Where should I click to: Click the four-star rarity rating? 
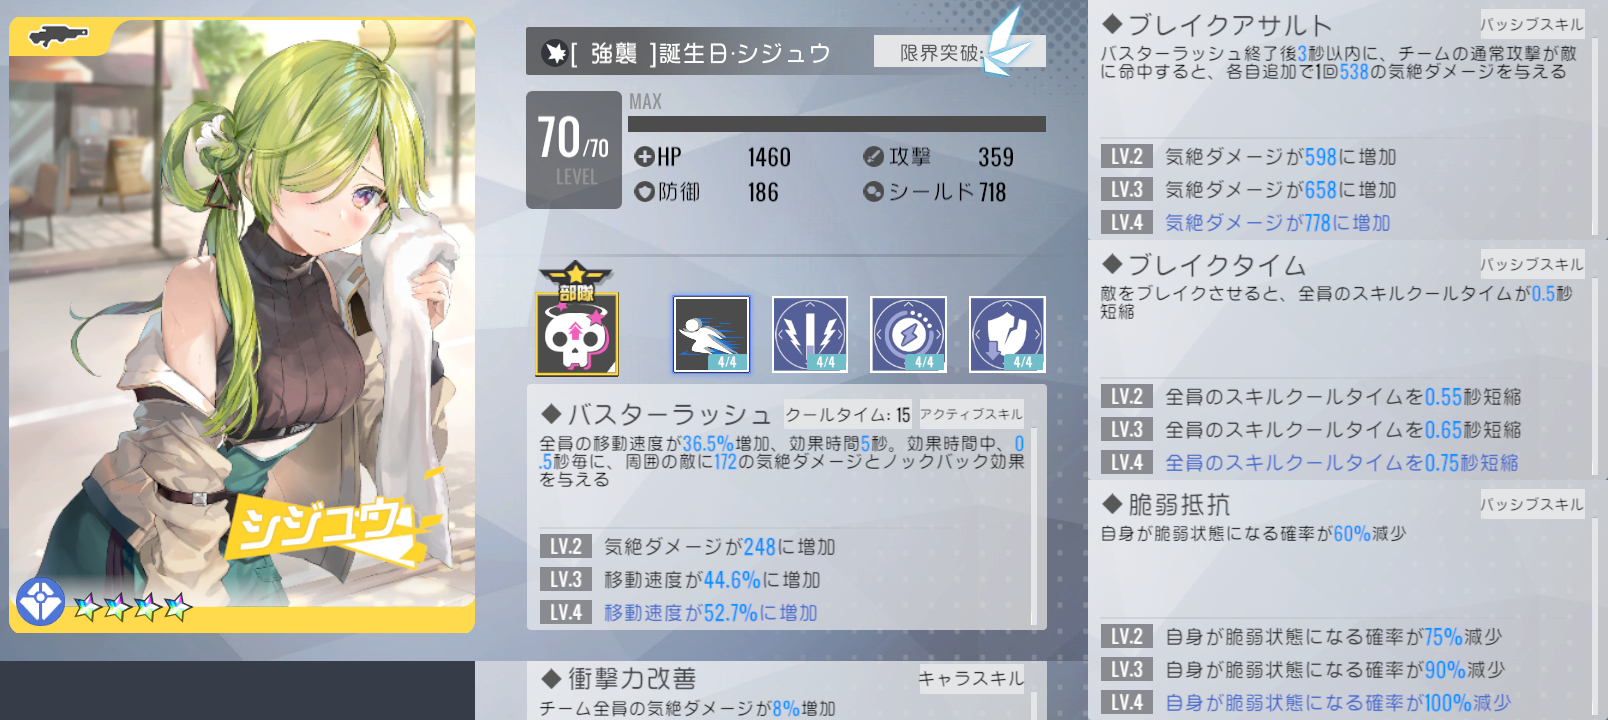pos(132,606)
